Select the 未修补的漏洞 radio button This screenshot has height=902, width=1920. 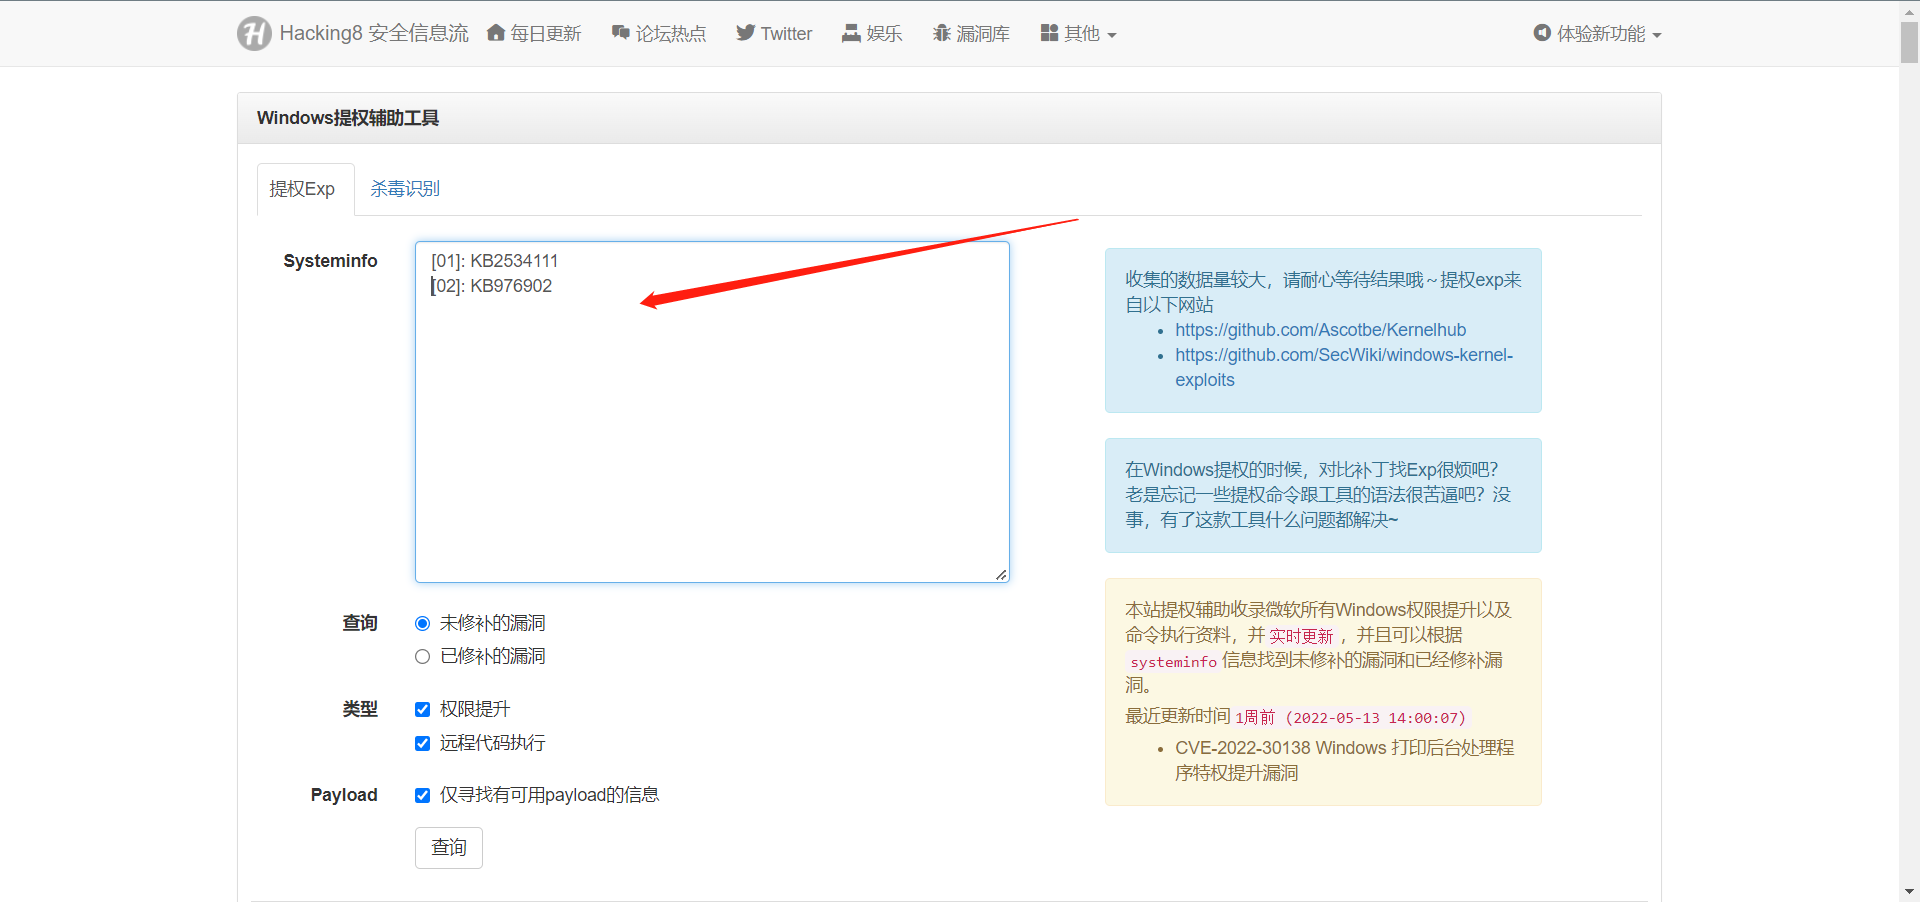point(422,624)
